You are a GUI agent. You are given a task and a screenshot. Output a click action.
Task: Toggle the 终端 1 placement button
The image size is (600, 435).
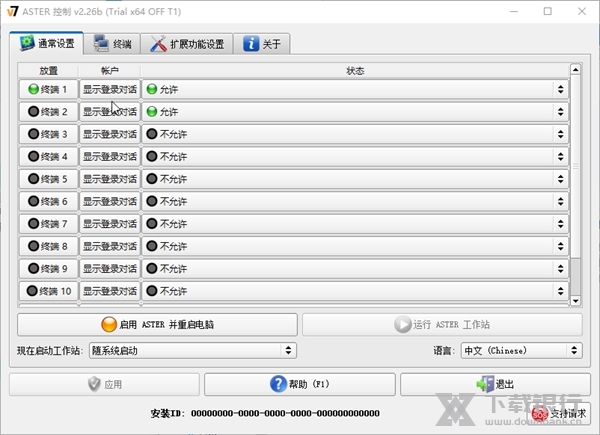click(48, 90)
